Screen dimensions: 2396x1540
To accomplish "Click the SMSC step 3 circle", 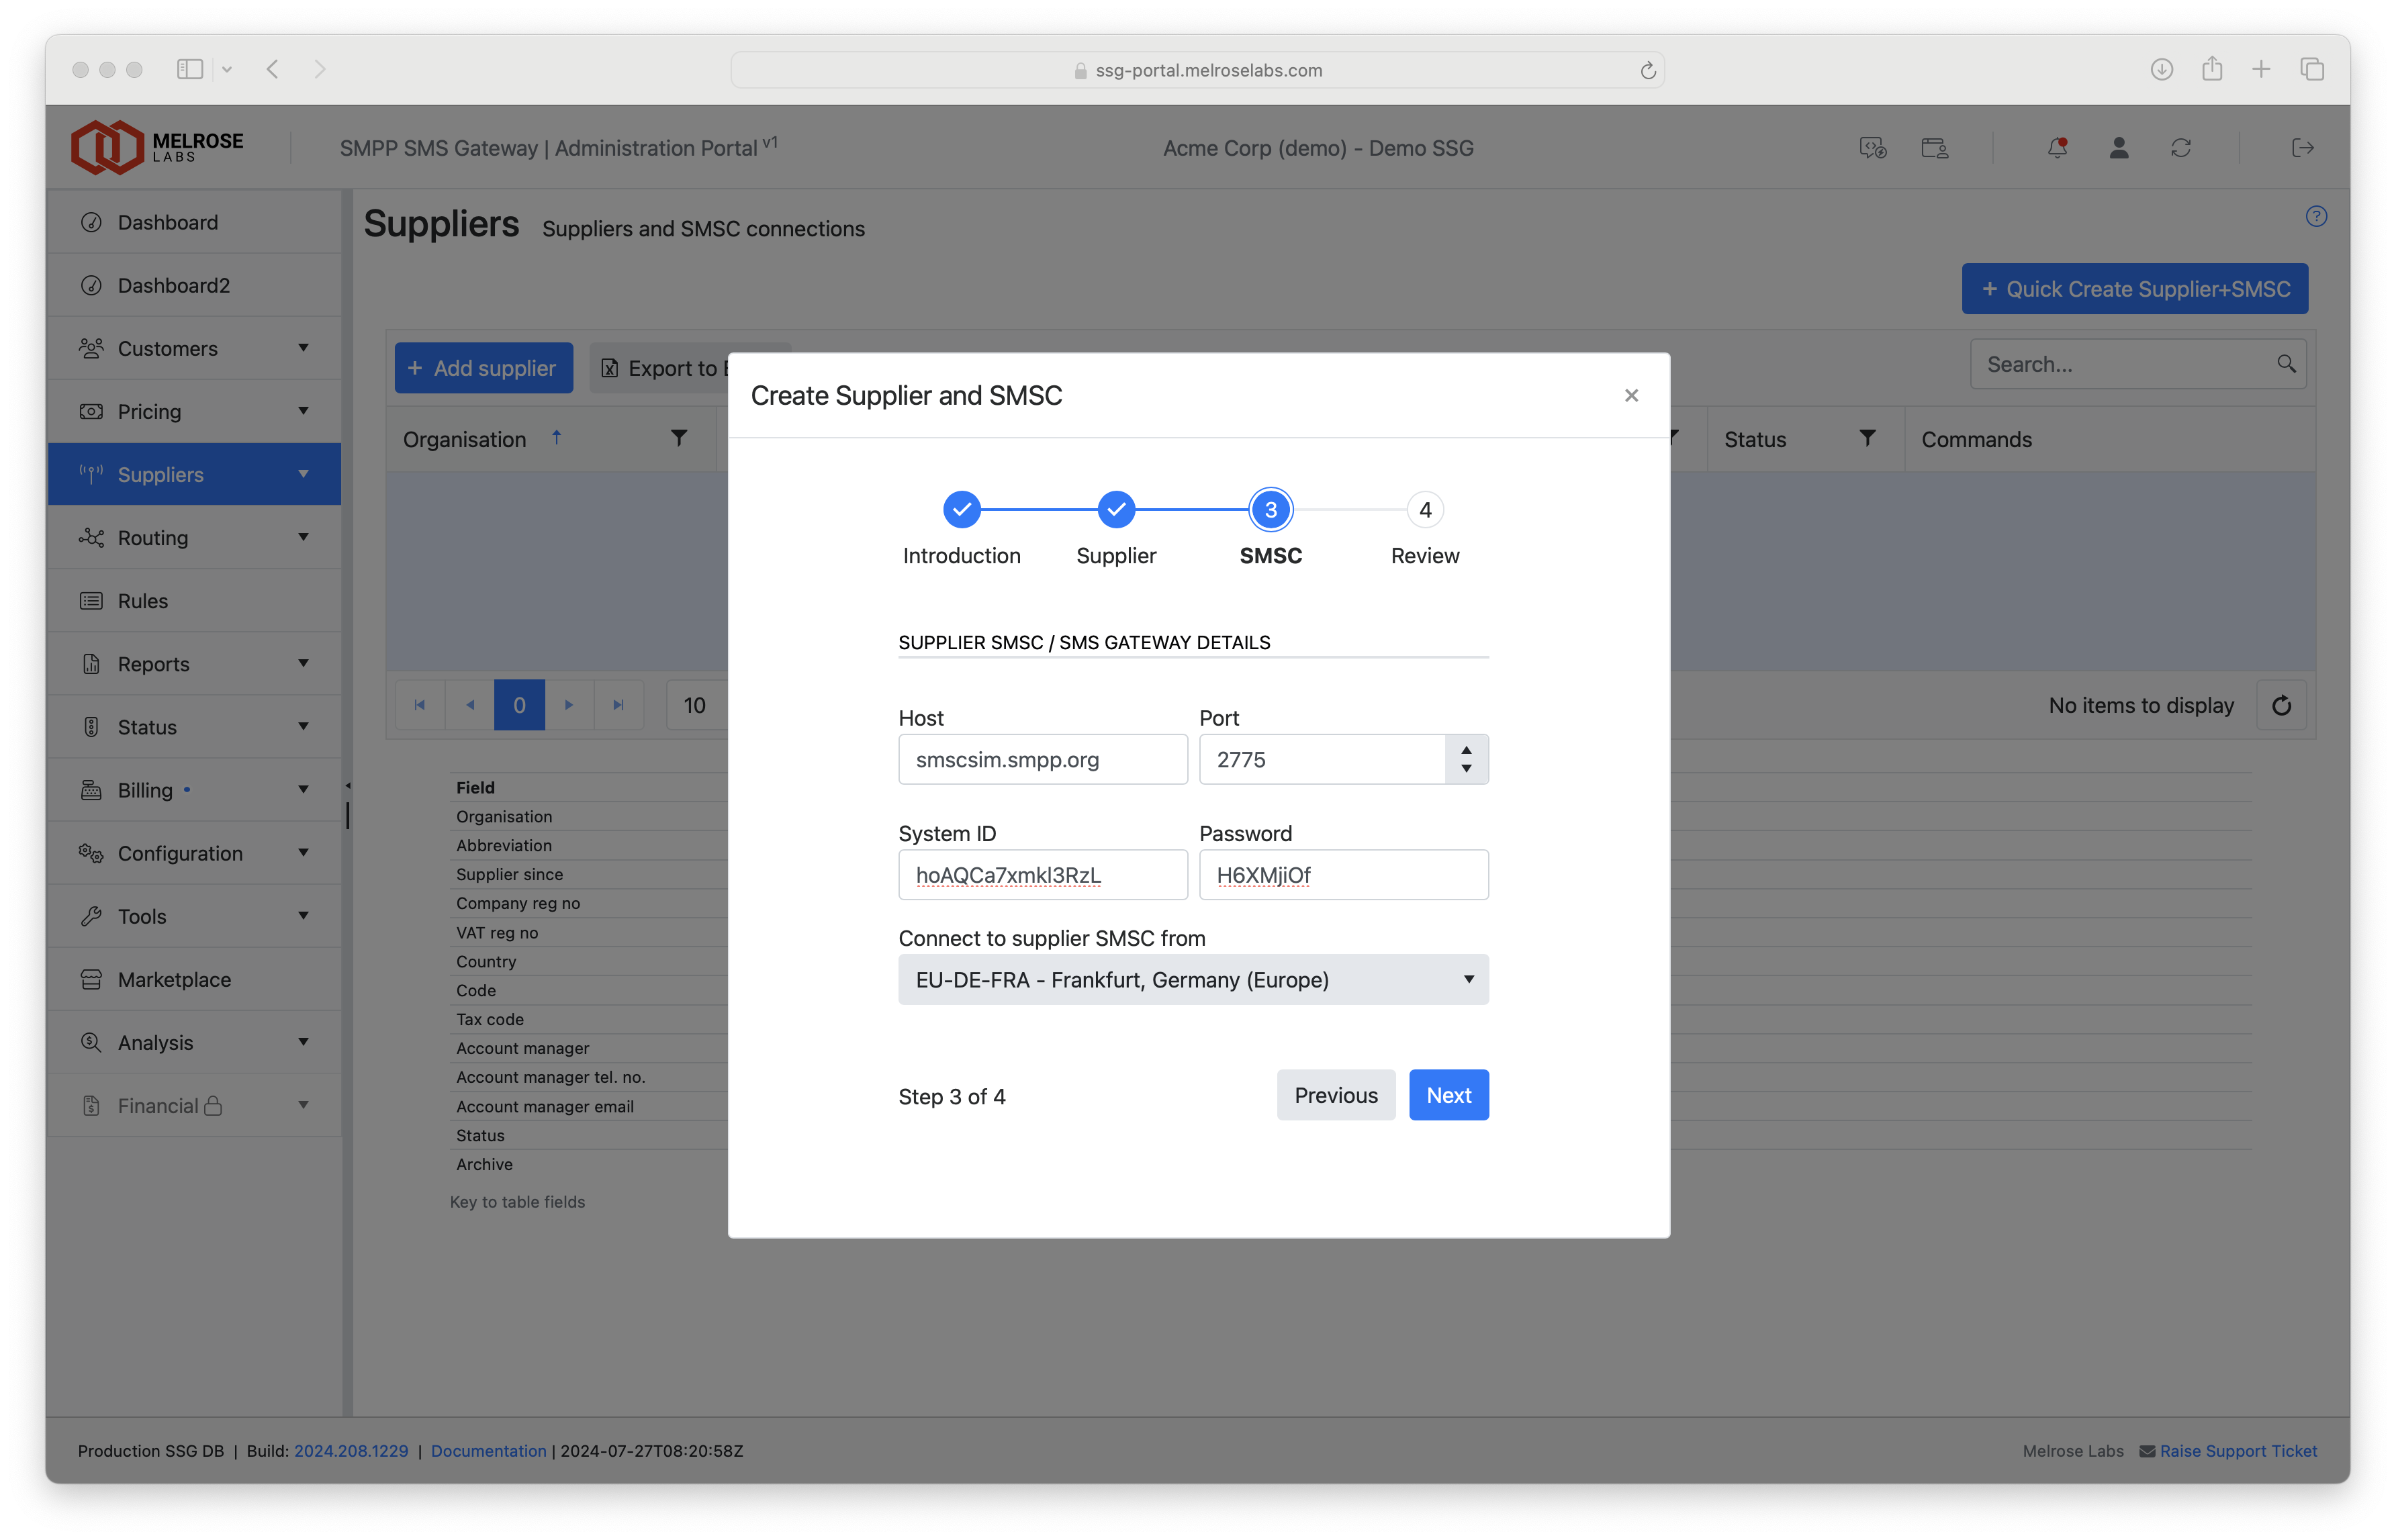I will tap(1270, 509).
